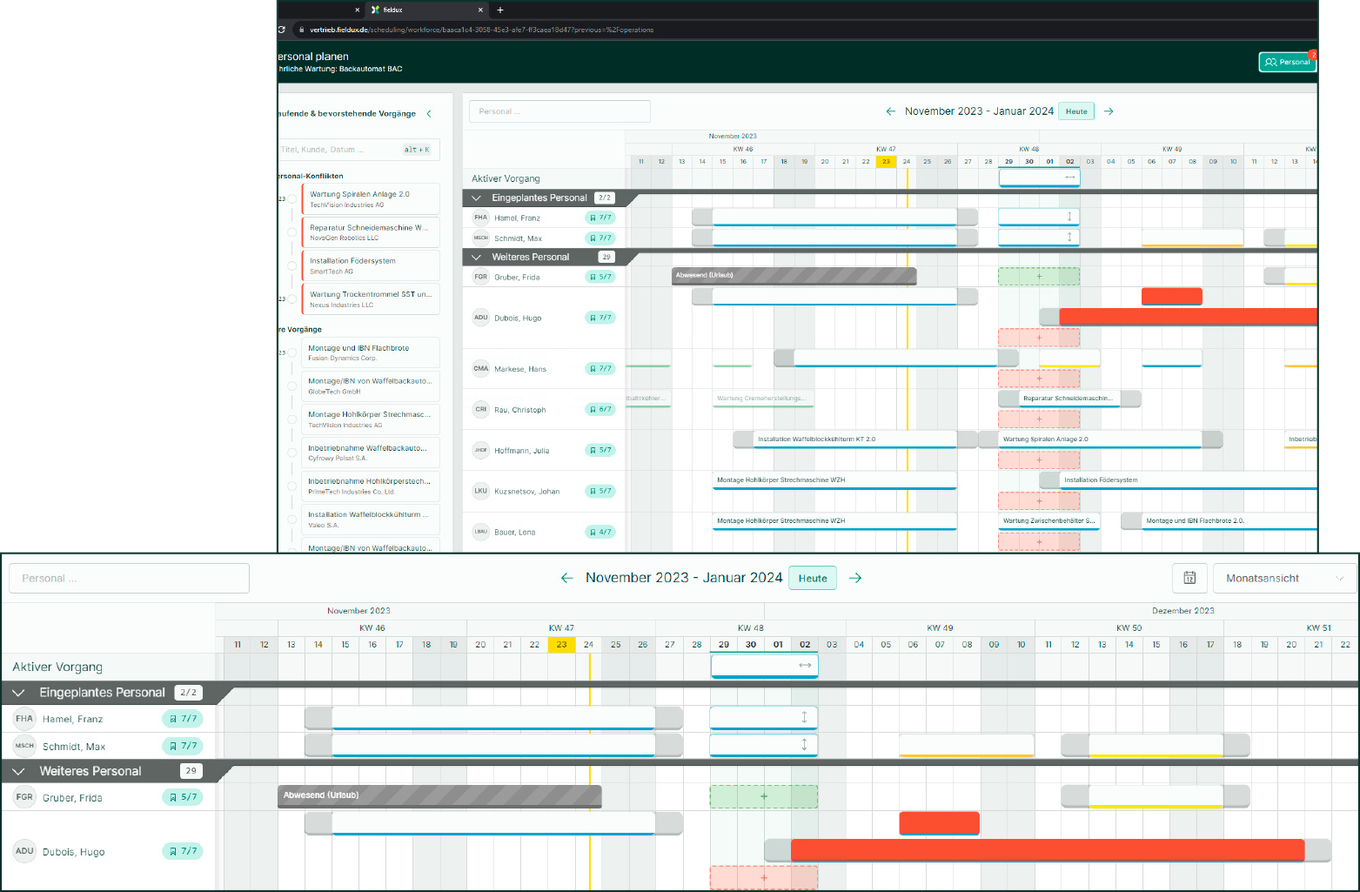Click the CMA avatar of Markese, Hans
The height and width of the screenshot is (892, 1360).
(x=481, y=368)
